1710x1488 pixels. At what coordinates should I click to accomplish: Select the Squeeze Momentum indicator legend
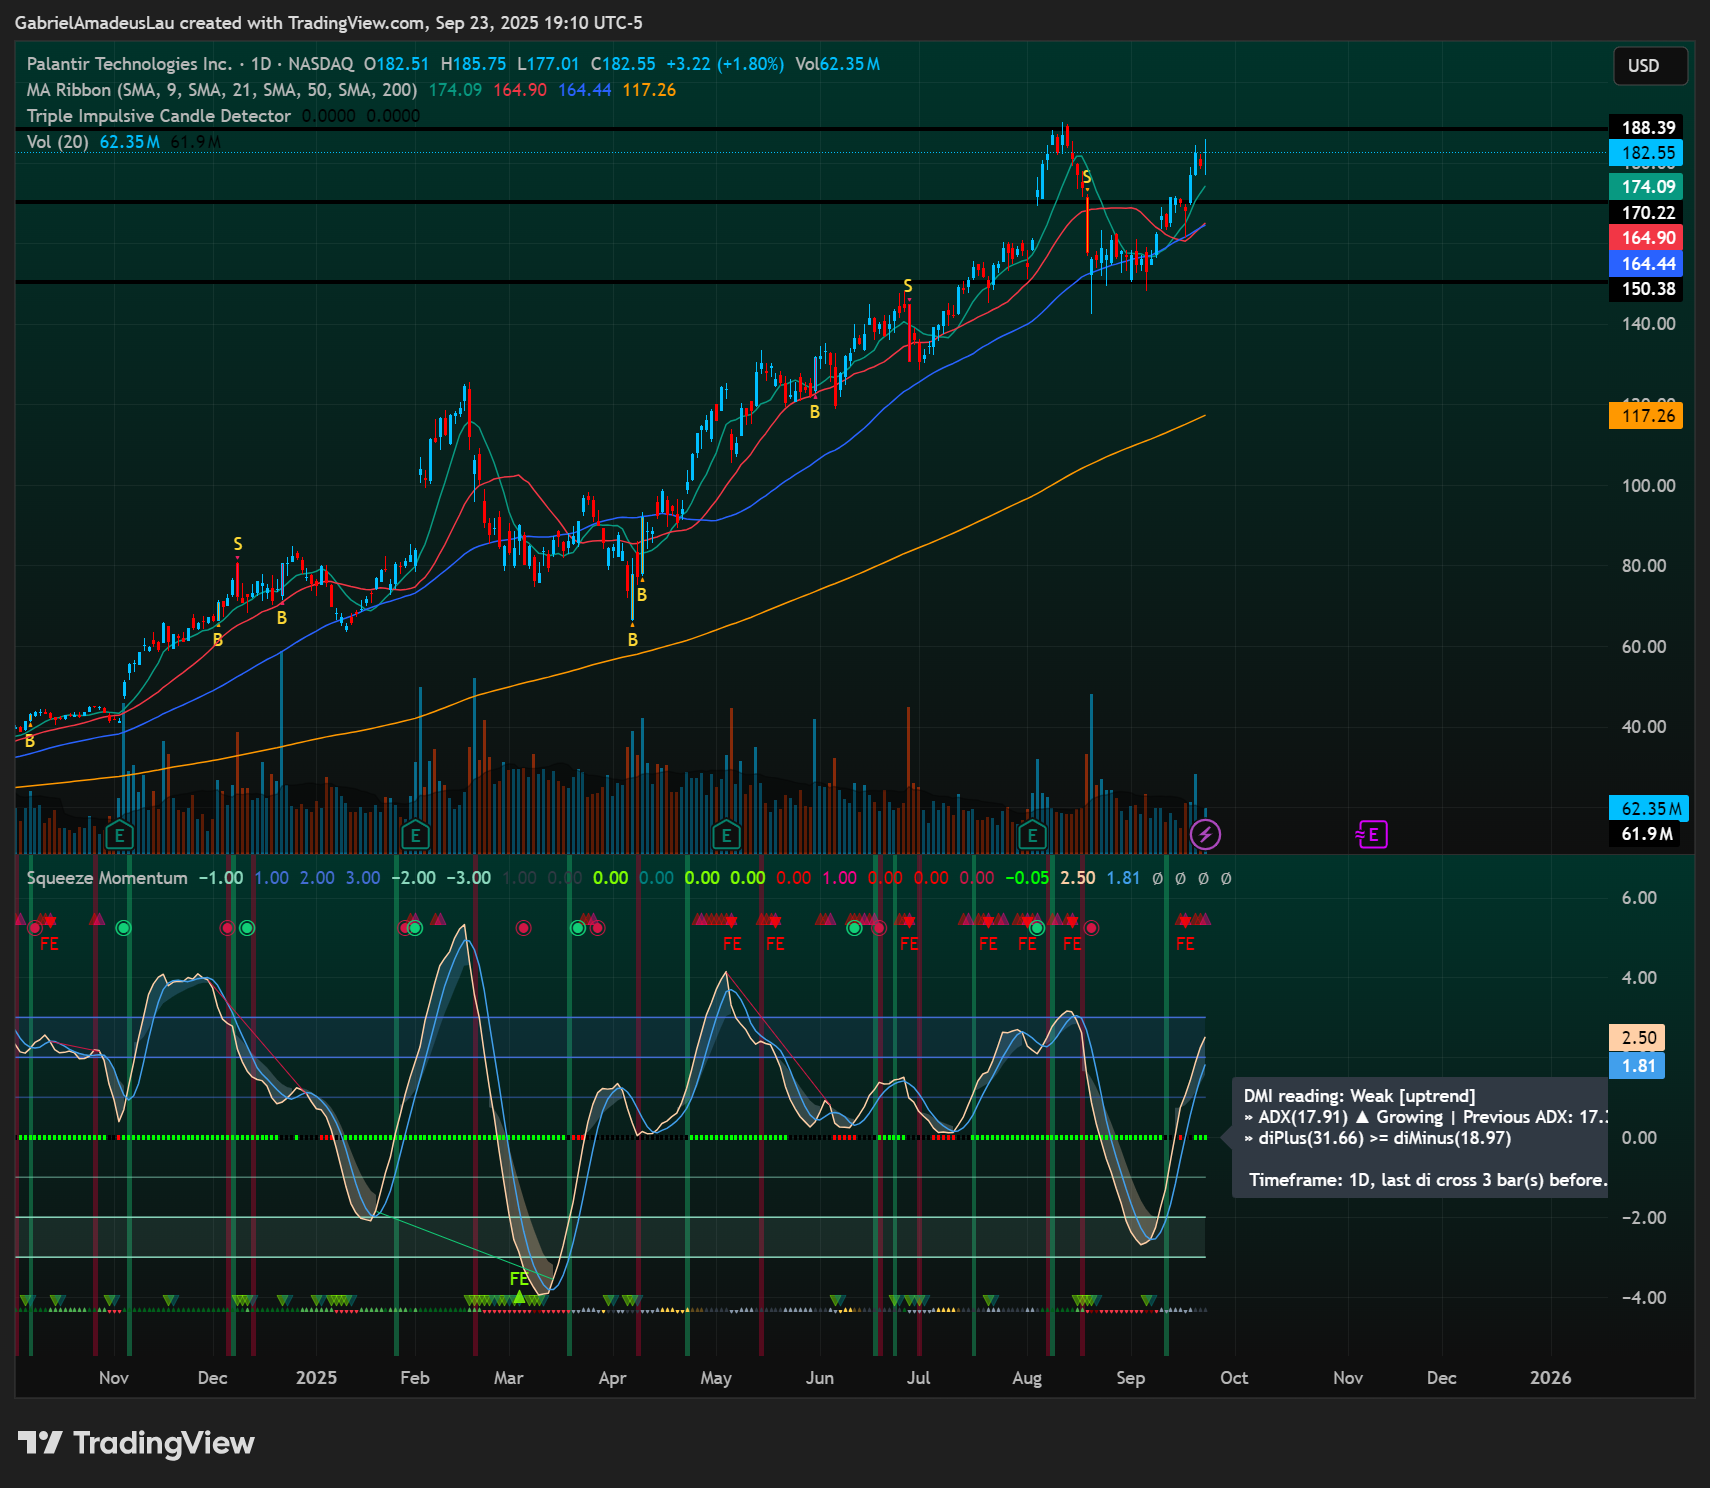coord(107,878)
